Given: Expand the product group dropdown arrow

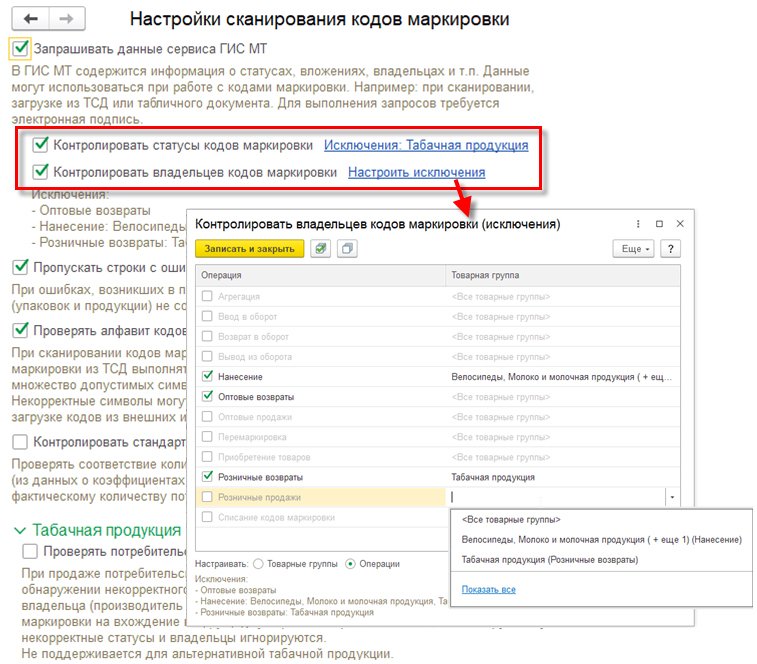Looking at the screenshot, I should click(x=672, y=497).
